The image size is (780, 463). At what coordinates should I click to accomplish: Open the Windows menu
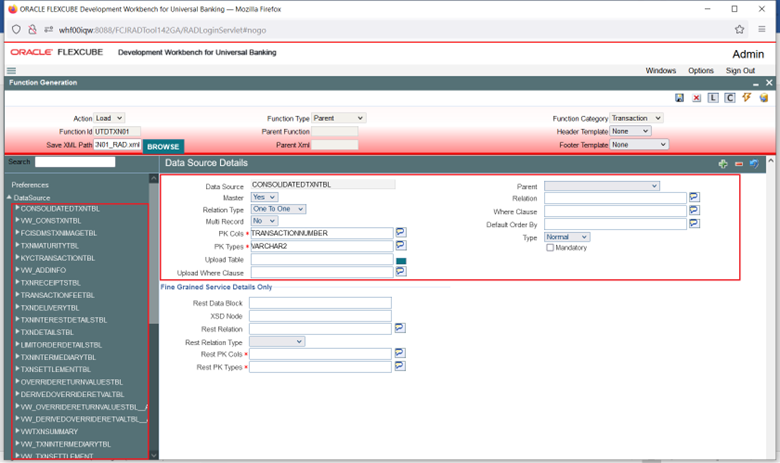[661, 71]
